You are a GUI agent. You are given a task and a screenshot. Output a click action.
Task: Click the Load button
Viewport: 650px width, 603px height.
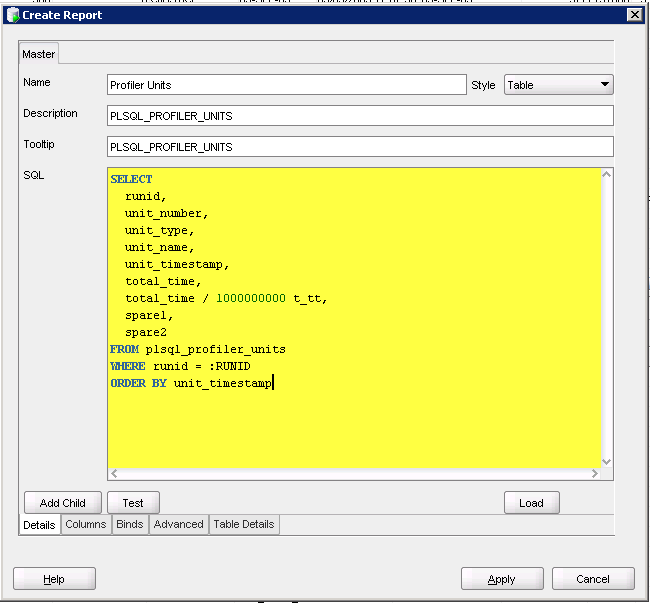tap(531, 503)
